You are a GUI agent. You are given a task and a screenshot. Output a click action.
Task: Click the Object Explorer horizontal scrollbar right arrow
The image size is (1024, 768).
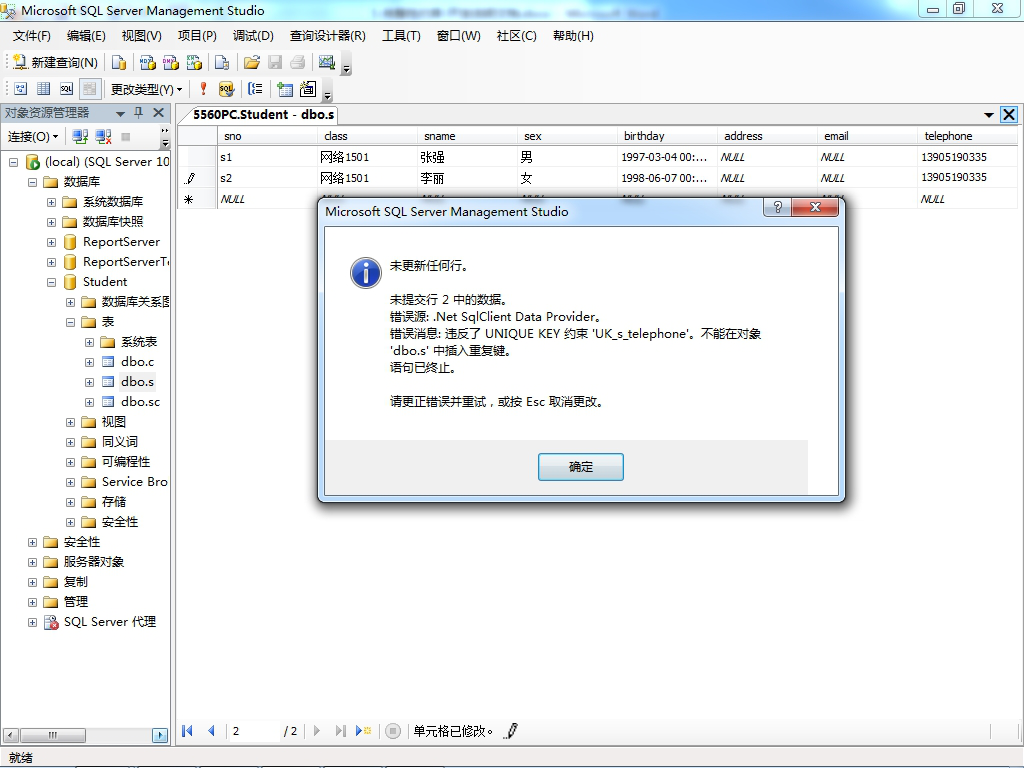(160, 735)
